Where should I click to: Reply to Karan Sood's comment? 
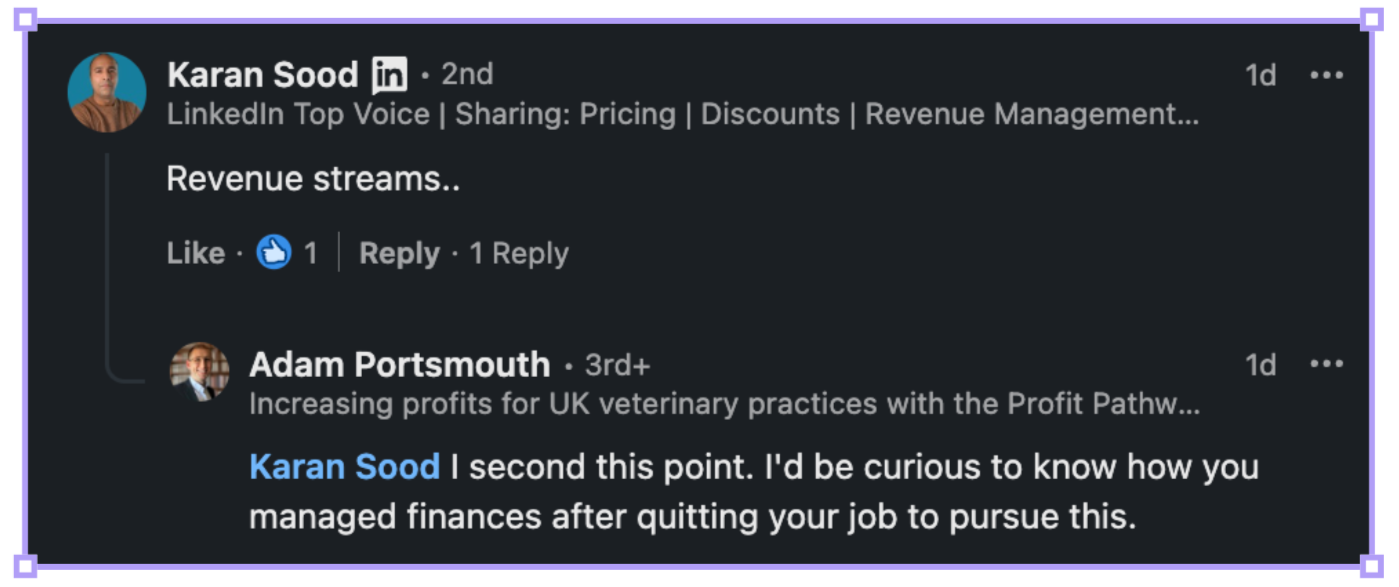coord(399,253)
